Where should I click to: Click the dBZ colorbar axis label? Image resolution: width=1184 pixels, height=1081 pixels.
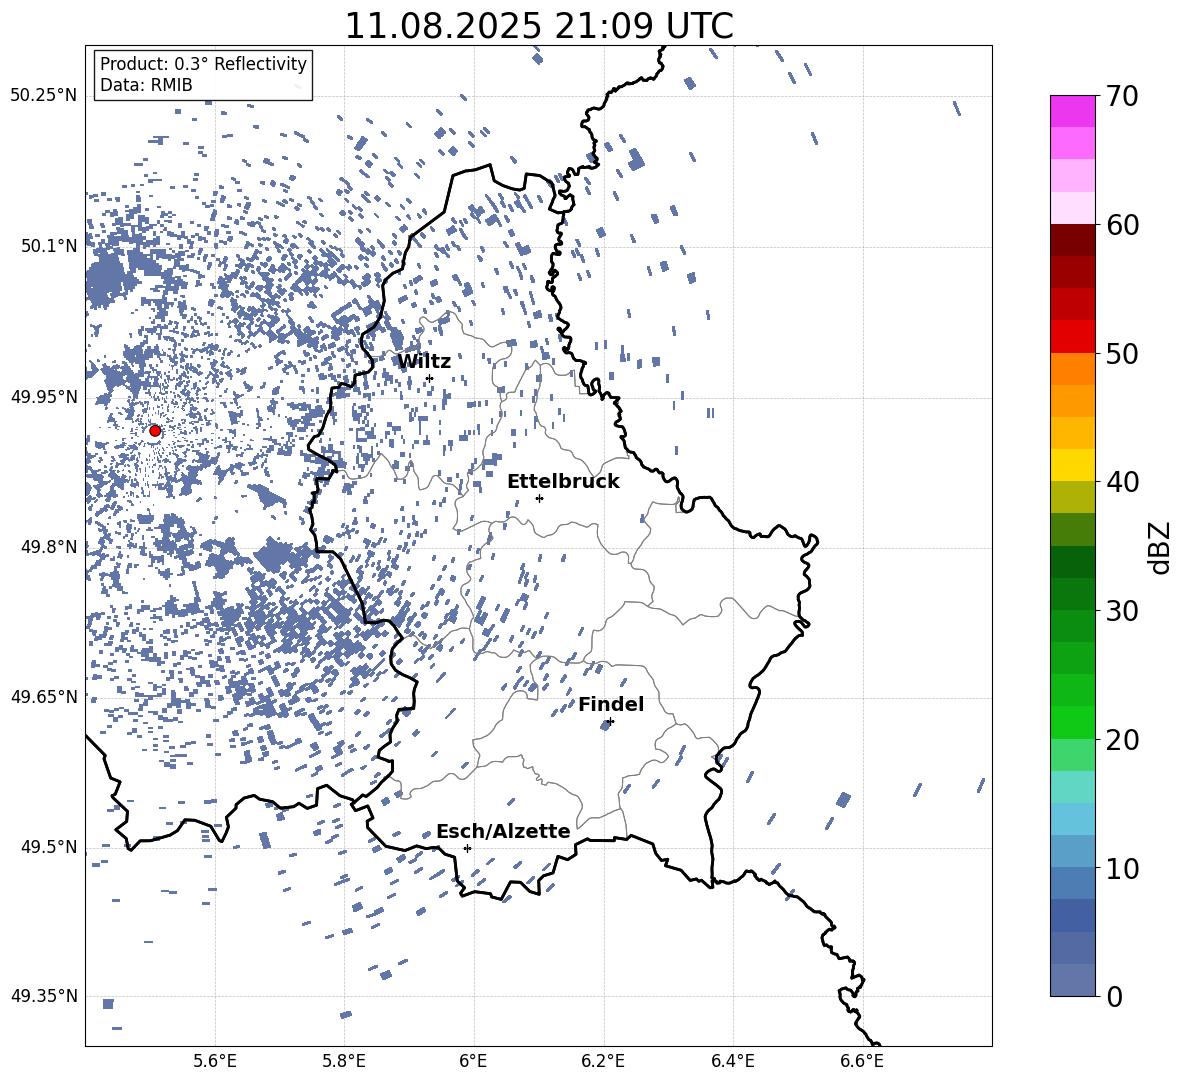coord(1161,547)
